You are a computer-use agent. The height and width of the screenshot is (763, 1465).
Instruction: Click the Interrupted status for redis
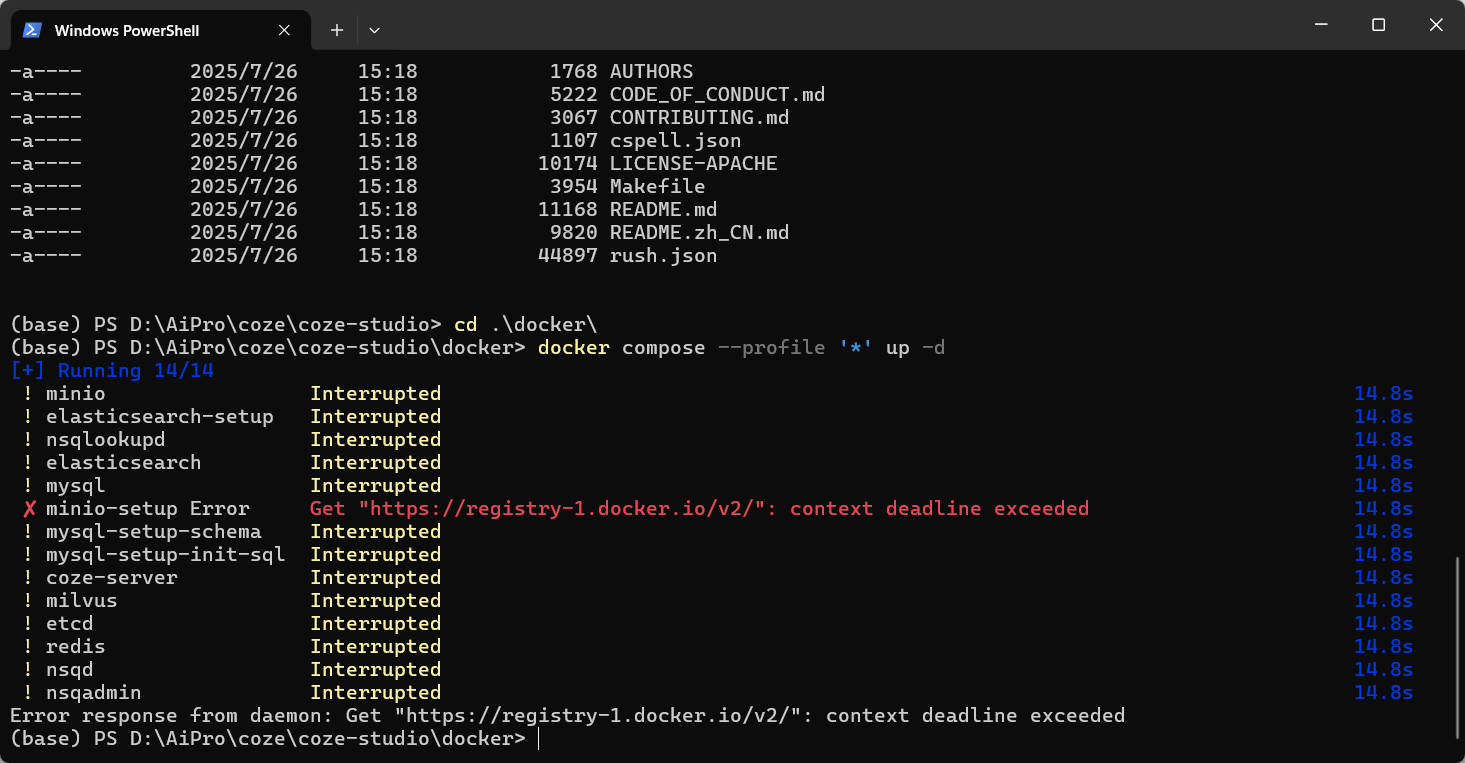pos(375,647)
